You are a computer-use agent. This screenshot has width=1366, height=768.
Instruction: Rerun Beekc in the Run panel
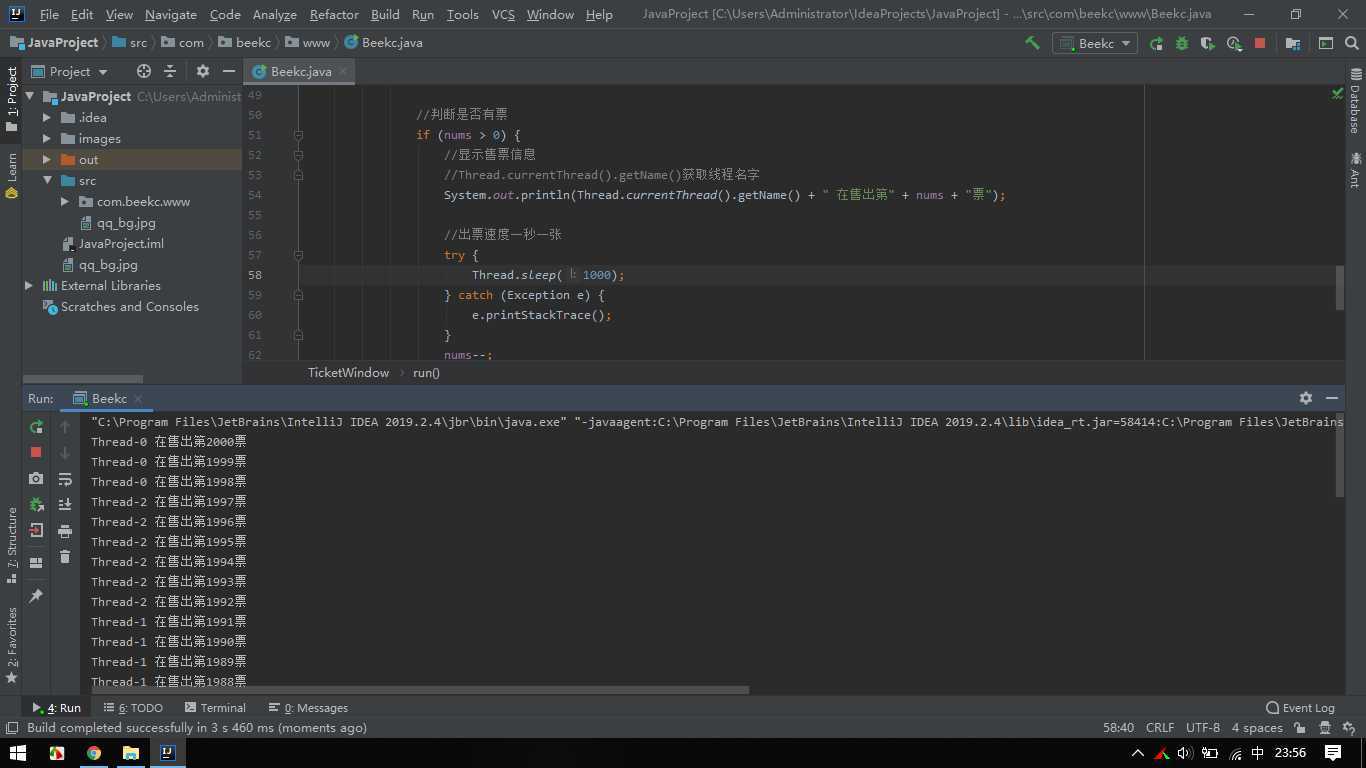coord(36,427)
